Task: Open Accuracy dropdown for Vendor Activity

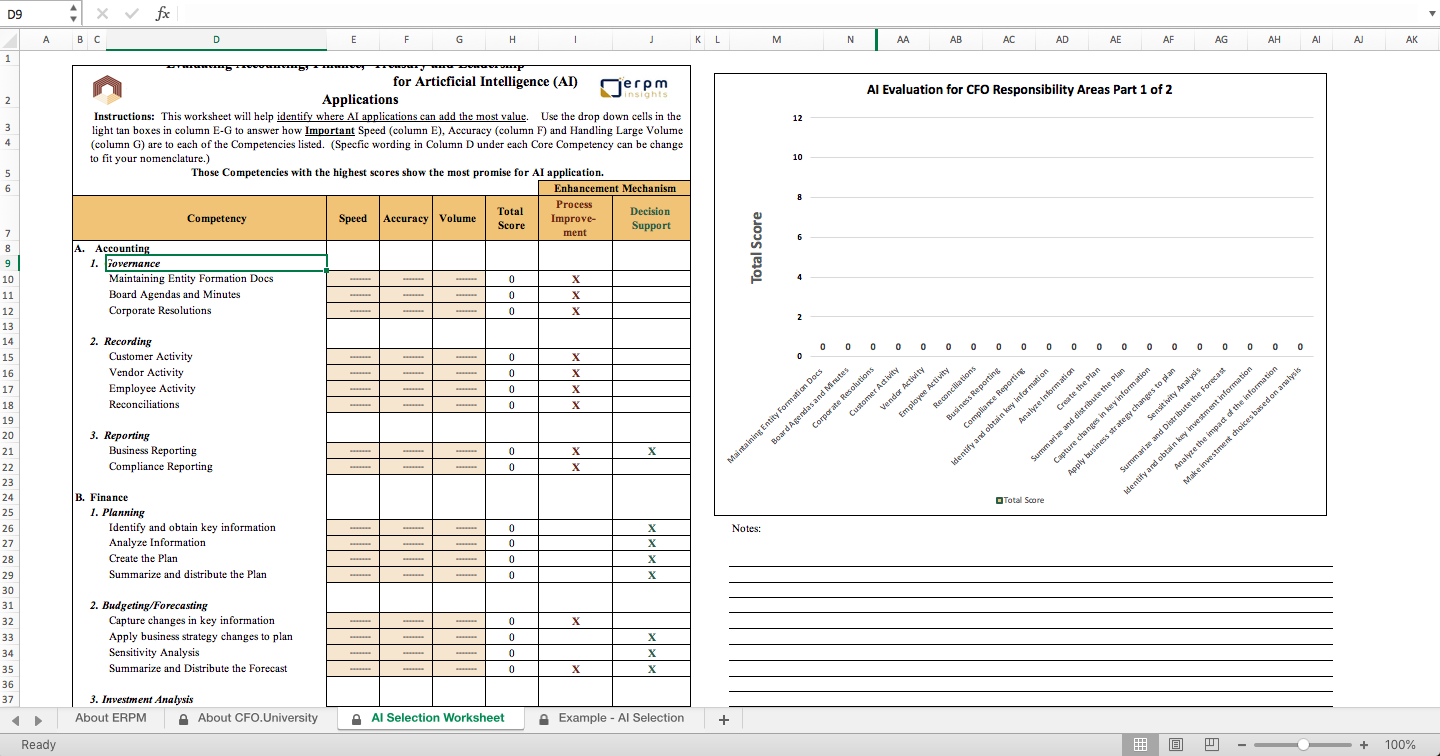Action: point(406,373)
